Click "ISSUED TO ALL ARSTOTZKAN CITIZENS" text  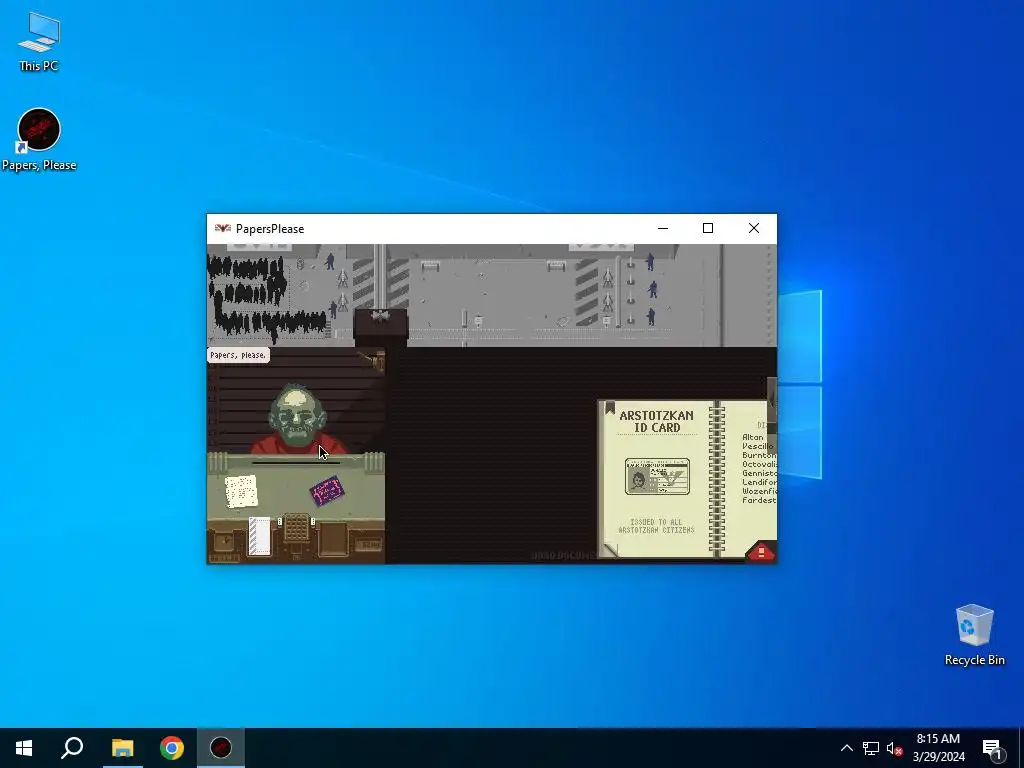pos(656,526)
